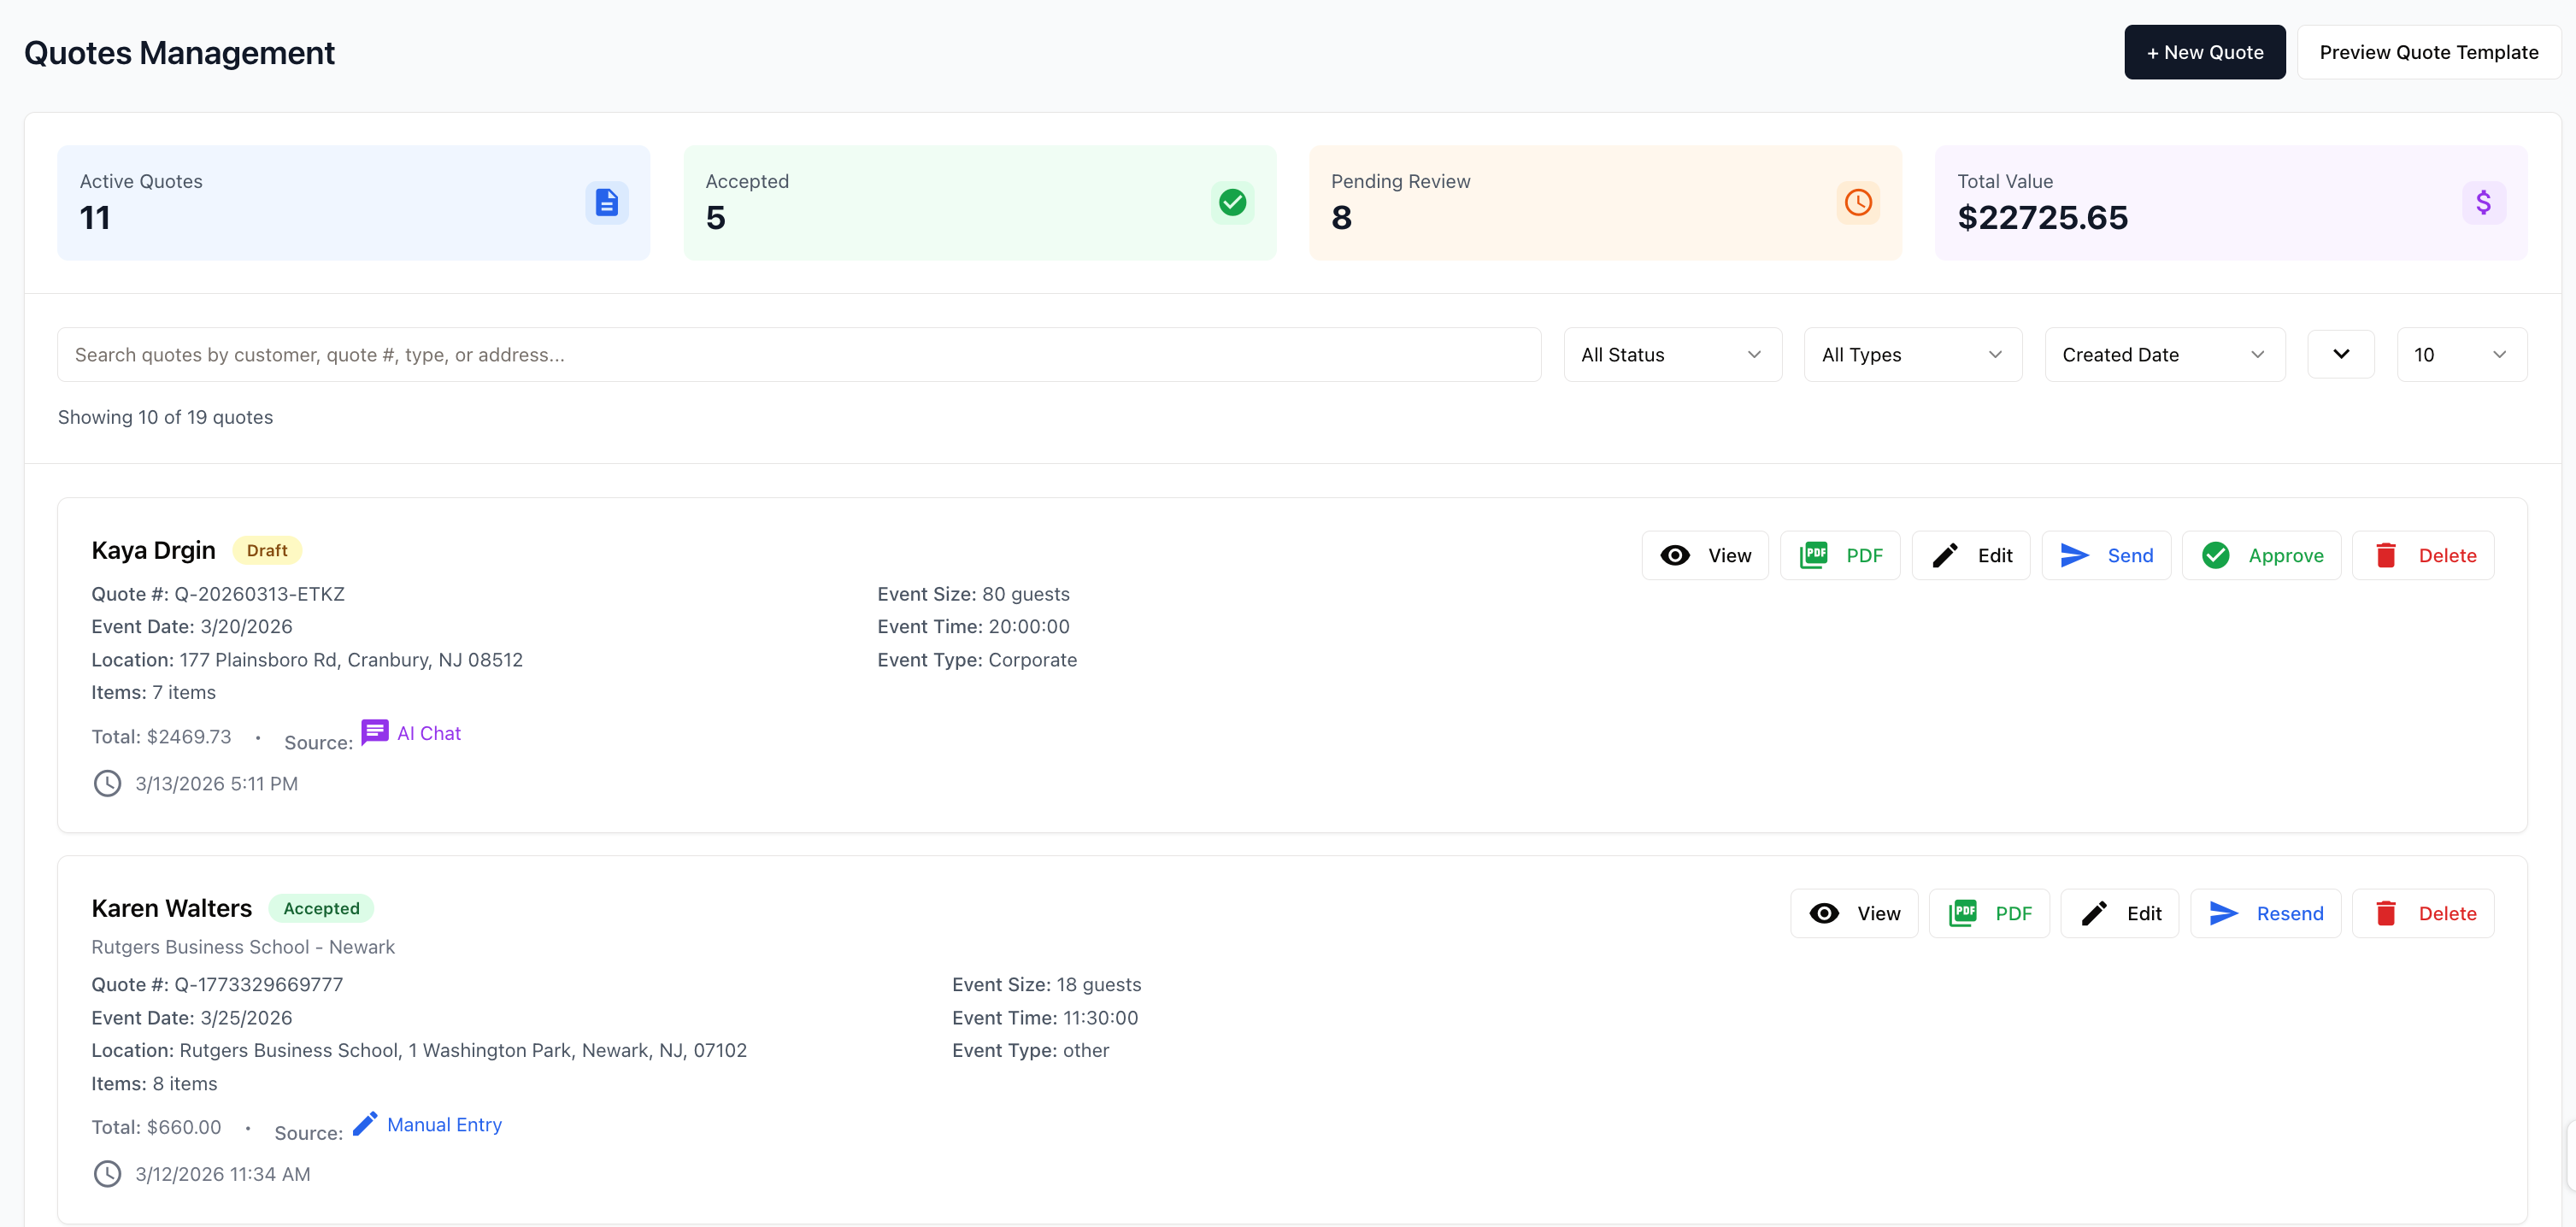Screen dimensions: 2576x1227
Task: Expand the All Types filter dropdown
Action: [x=1912, y=355]
